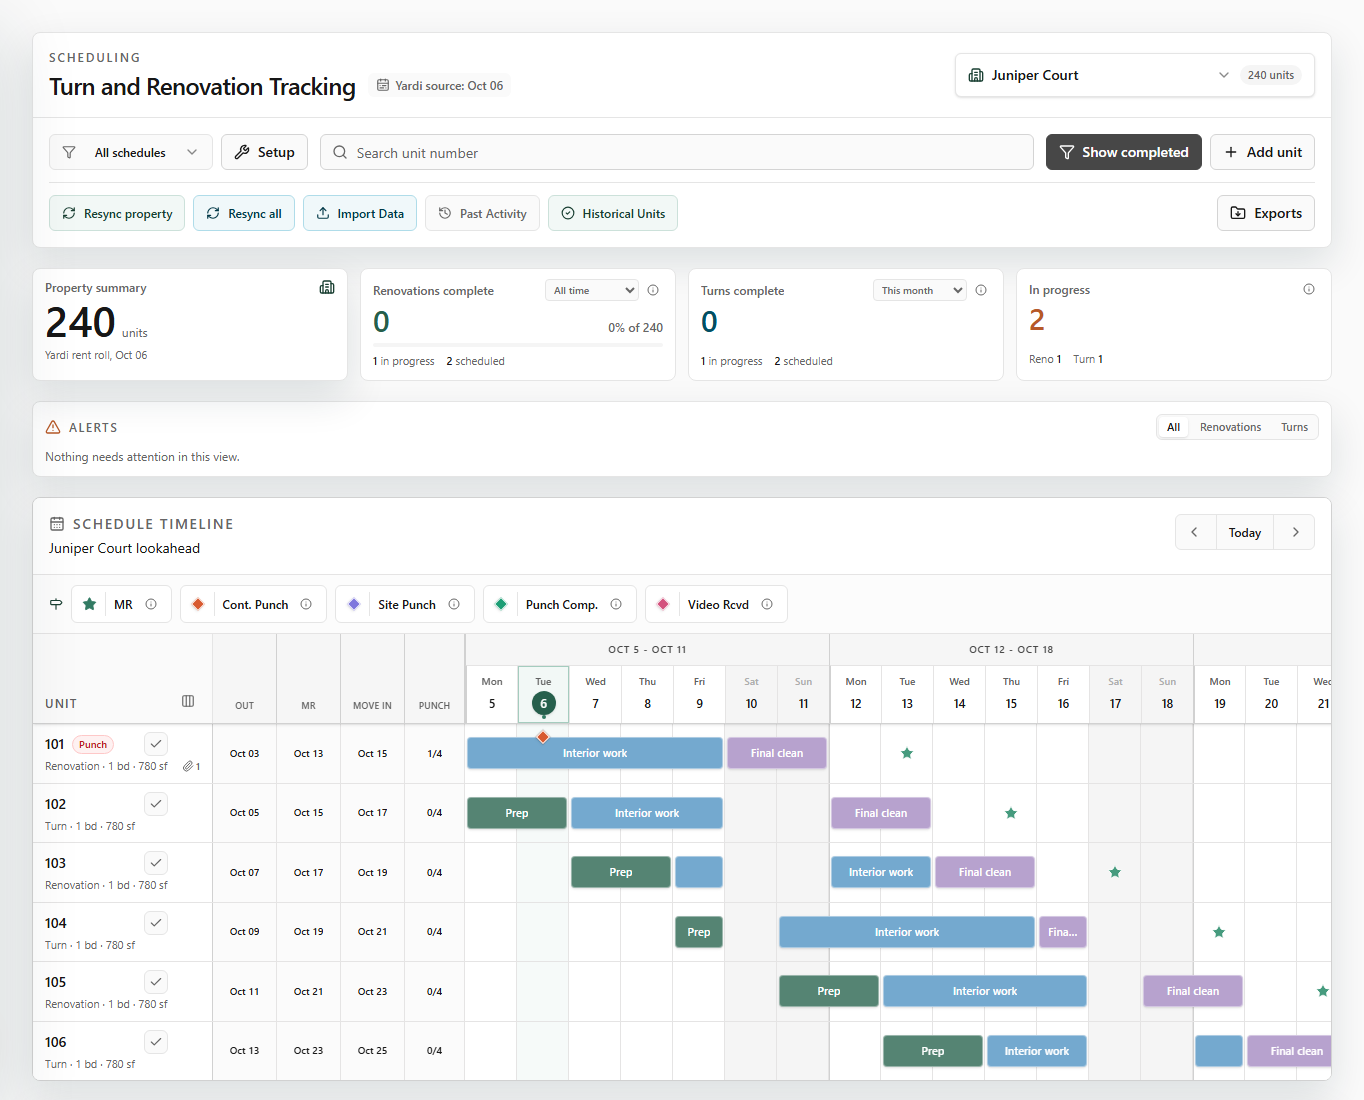Click the Add unit button
Screen dimensions: 1364x1100
click(1262, 152)
